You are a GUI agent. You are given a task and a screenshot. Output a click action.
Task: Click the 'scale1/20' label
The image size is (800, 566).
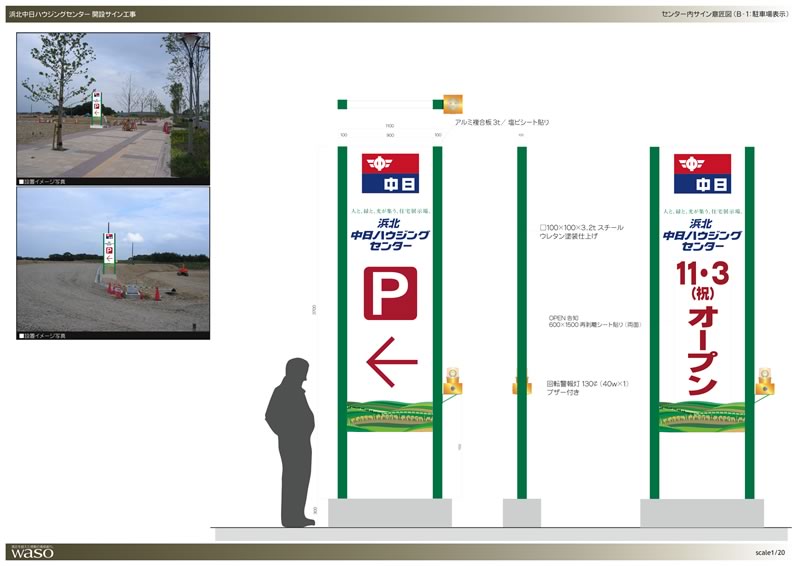tap(770, 552)
